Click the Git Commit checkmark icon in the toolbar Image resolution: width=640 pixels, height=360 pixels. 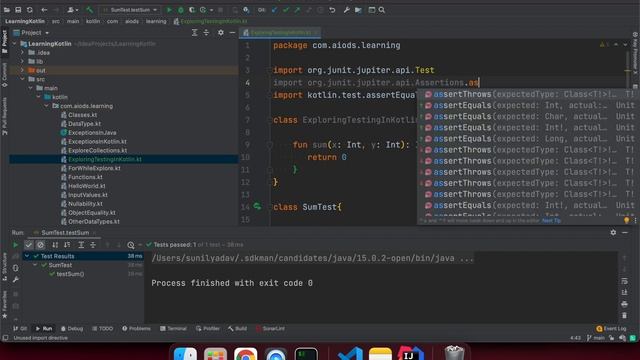[286, 10]
